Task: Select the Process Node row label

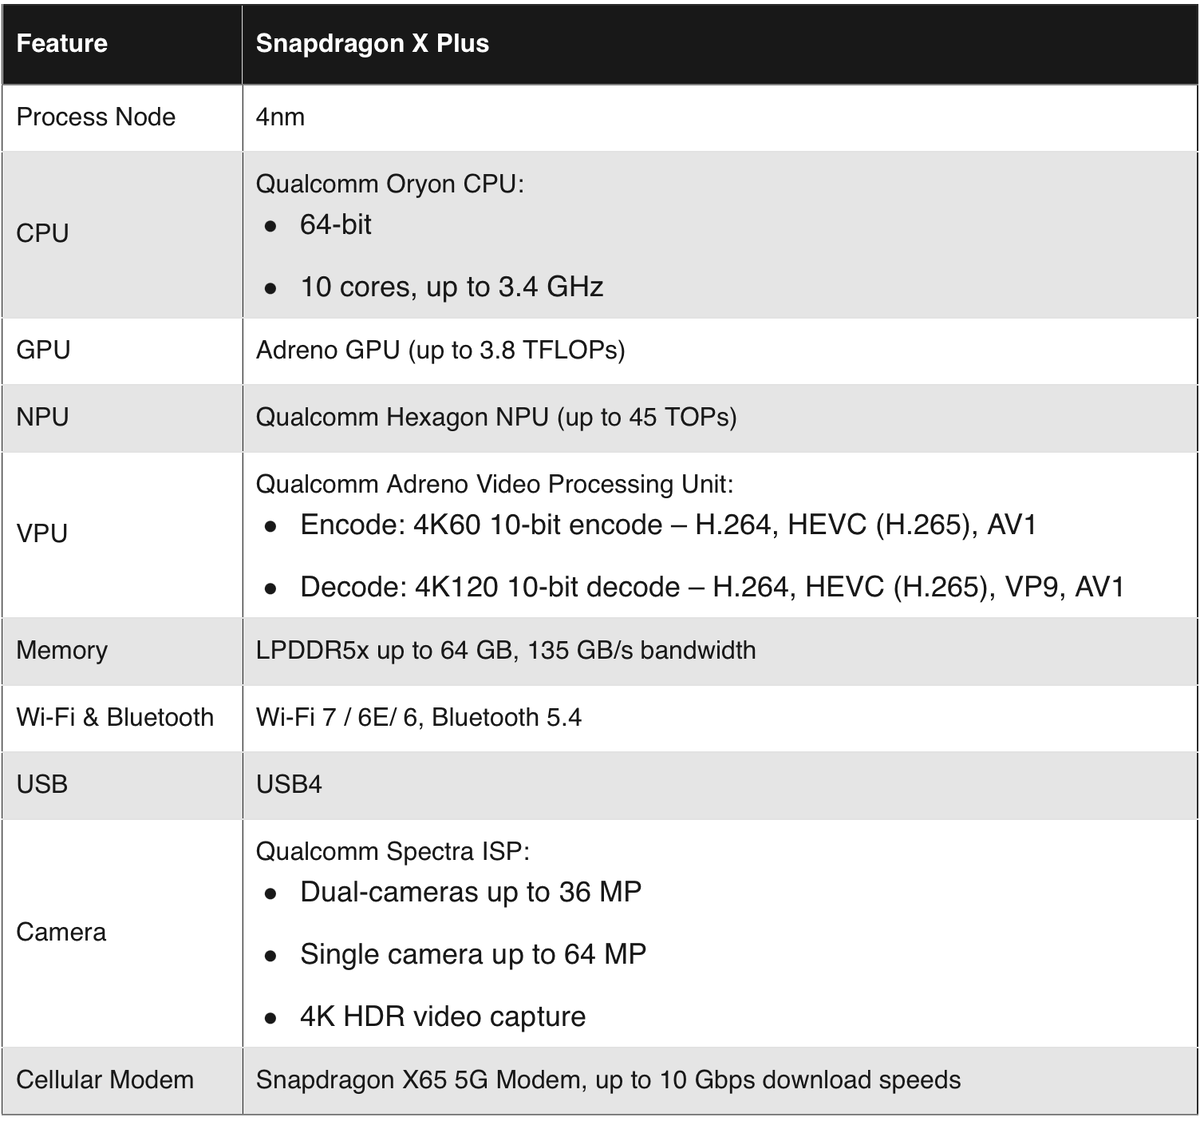Action: pos(96,117)
